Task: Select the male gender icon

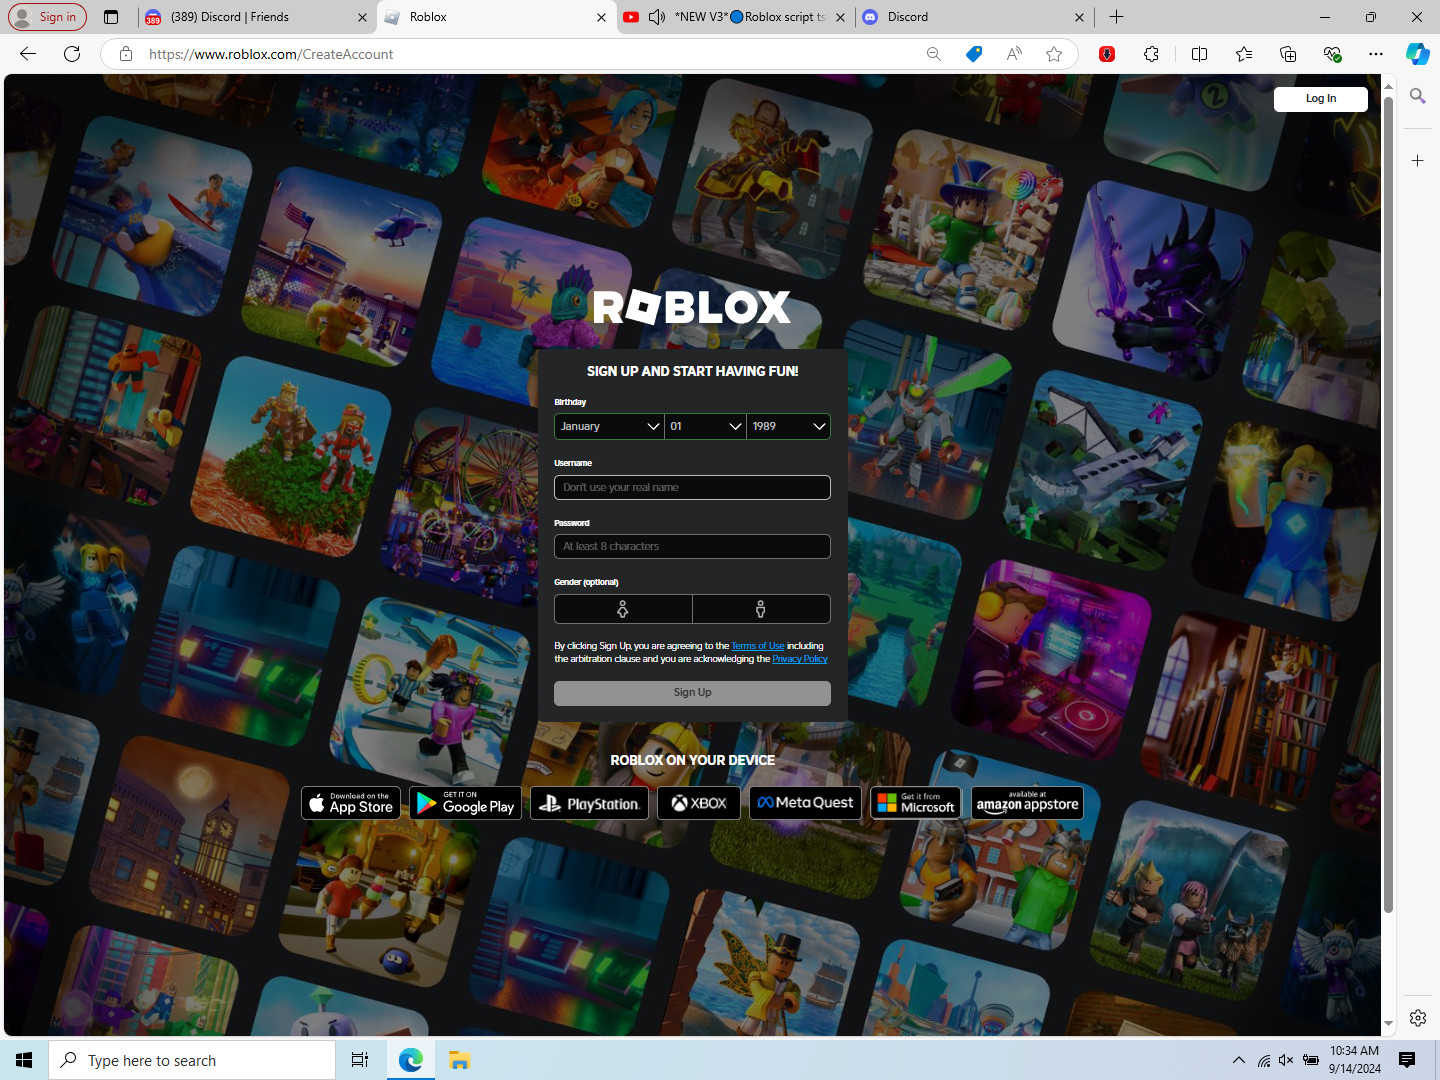Action: click(x=761, y=609)
